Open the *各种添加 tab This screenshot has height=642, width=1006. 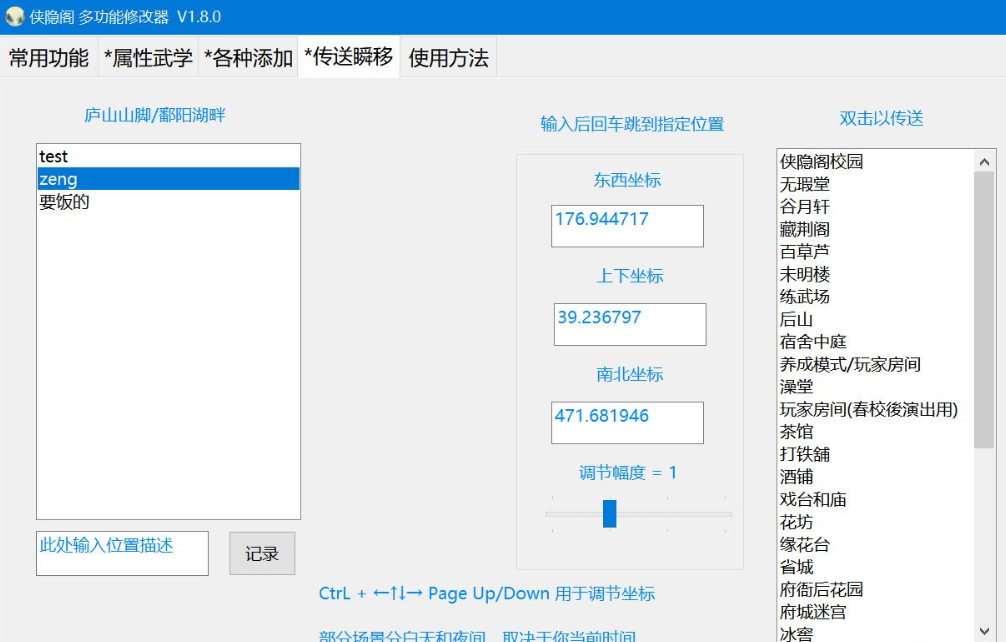pyautogui.click(x=248, y=58)
